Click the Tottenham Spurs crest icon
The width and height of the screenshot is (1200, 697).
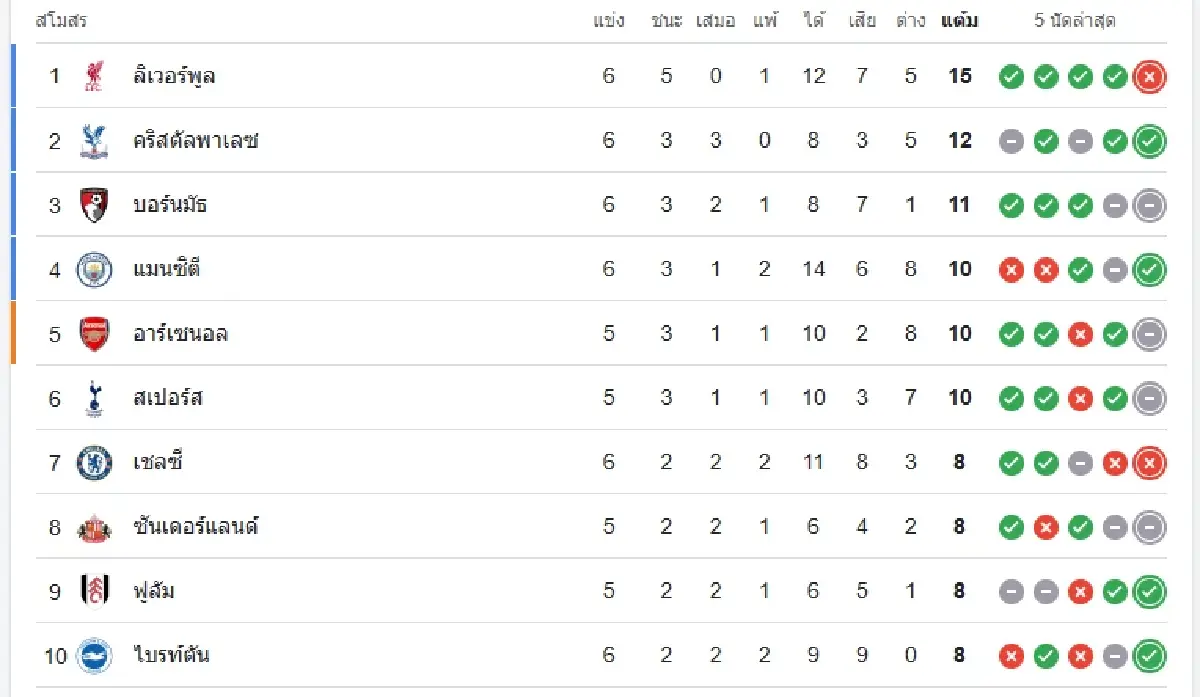click(x=94, y=398)
